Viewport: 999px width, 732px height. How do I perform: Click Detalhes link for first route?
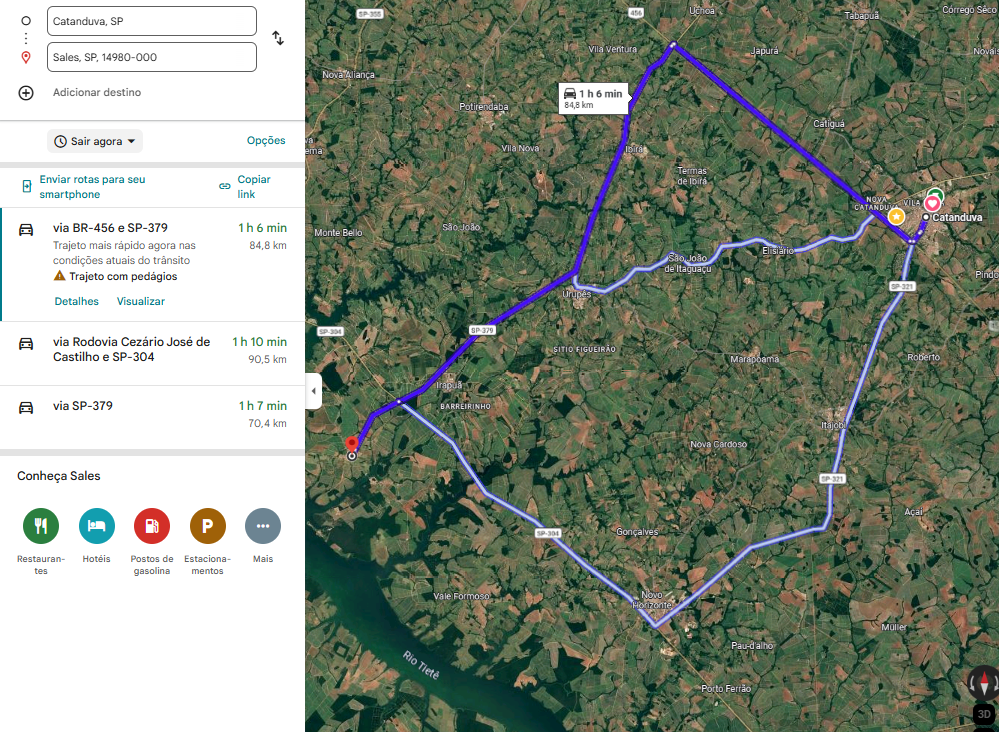pyautogui.click(x=76, y=301)
